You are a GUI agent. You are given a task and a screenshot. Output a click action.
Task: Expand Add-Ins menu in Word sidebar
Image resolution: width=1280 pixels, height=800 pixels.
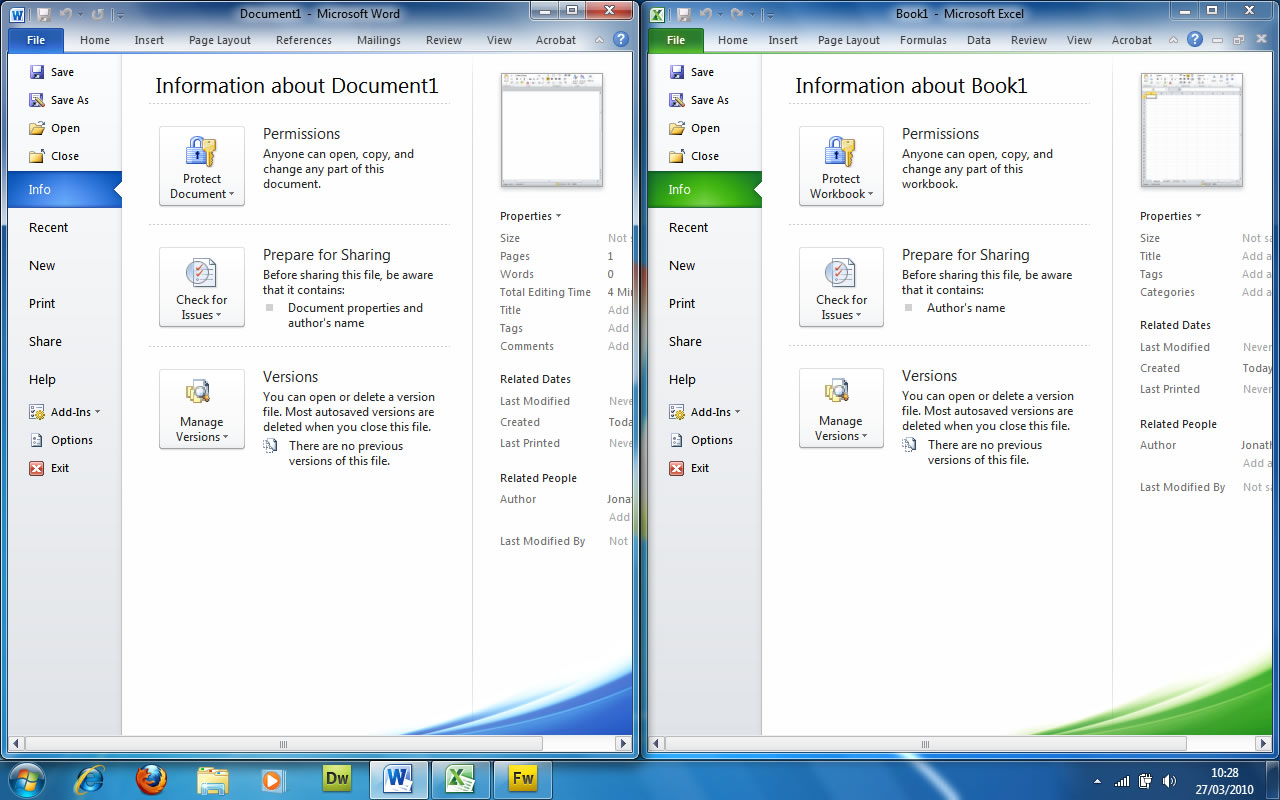[75, 412]
